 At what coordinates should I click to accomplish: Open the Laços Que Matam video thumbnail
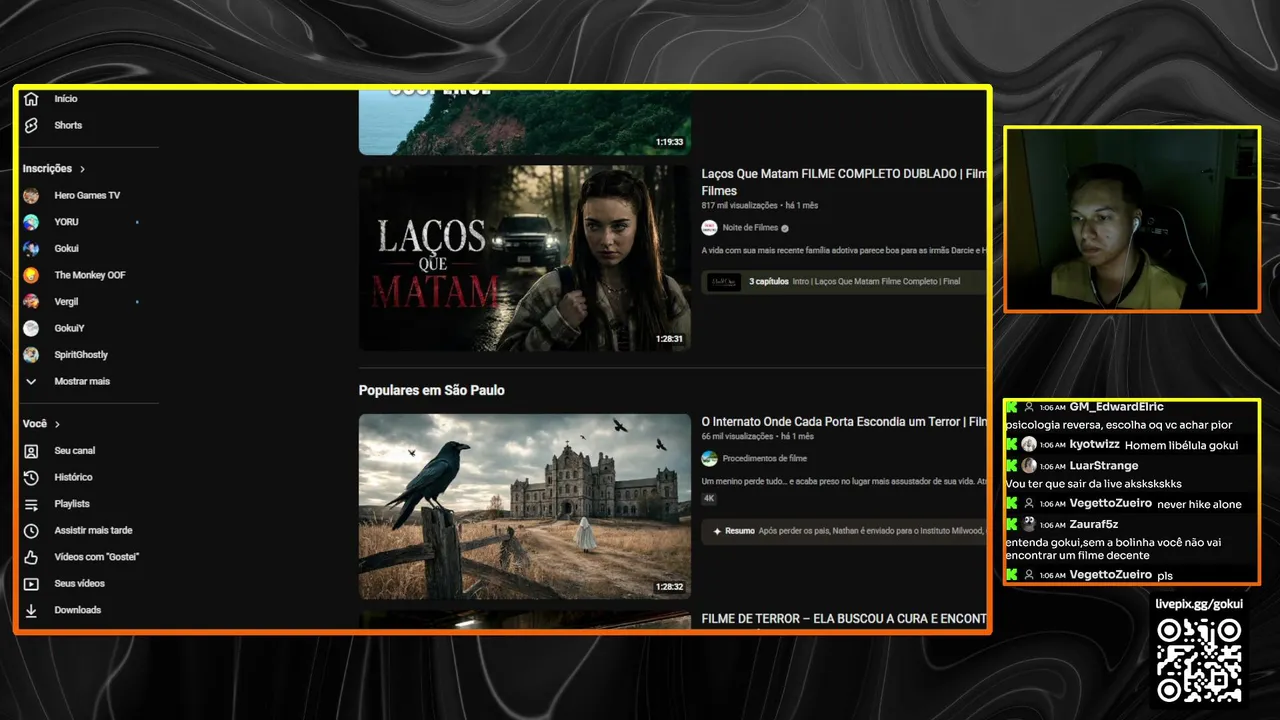coord(525,258)
